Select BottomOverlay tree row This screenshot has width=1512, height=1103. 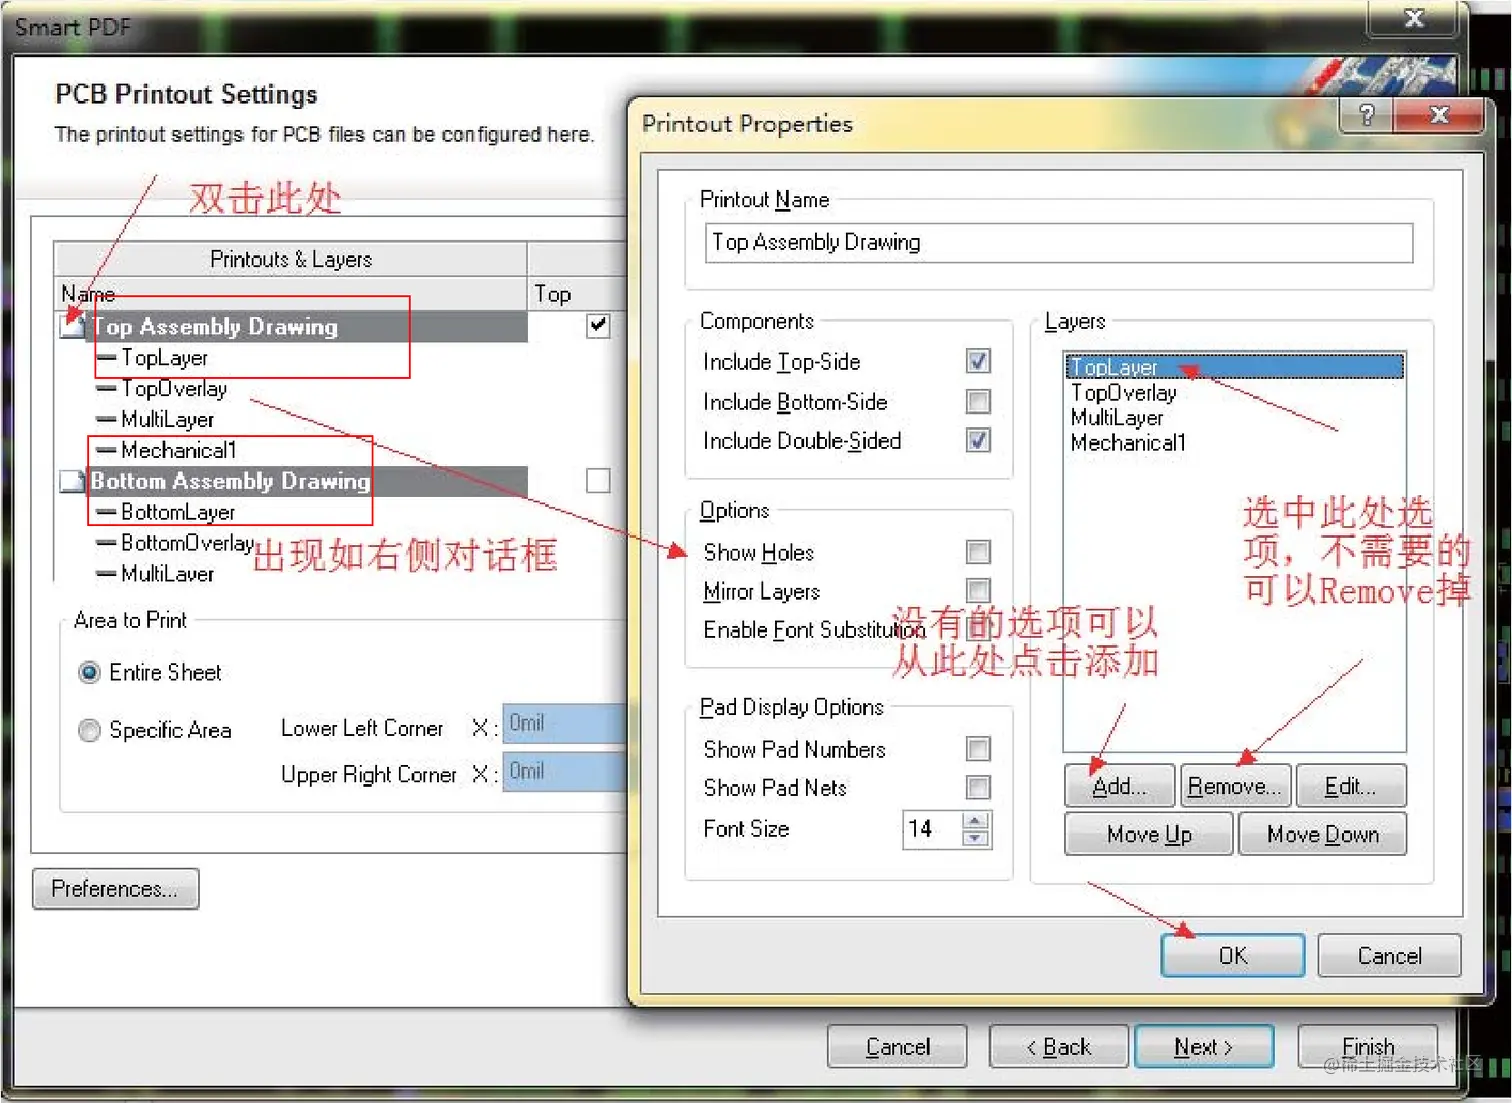pyautogui.click(x=186, y=543)
